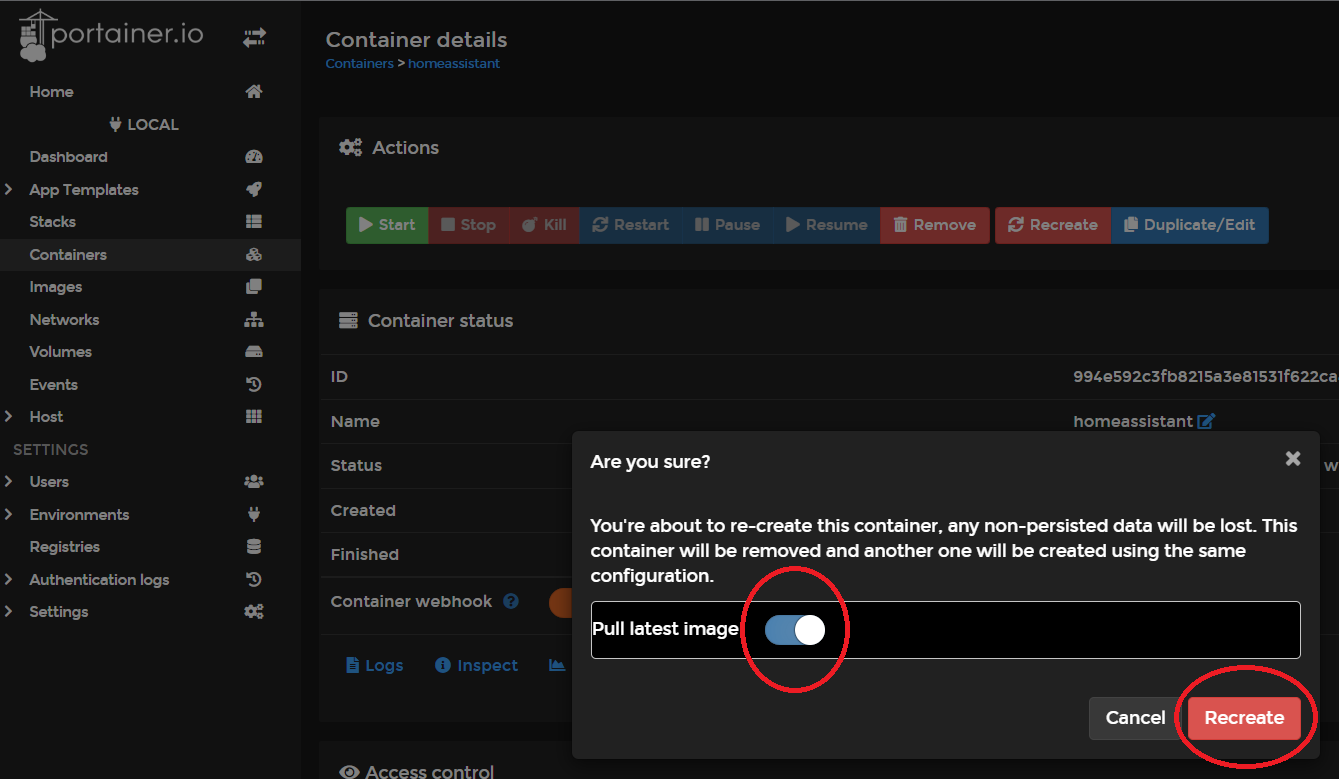This screenshot has height=779, width=1339.
Task: Expand the Users settings section
Action: (9, 482)
